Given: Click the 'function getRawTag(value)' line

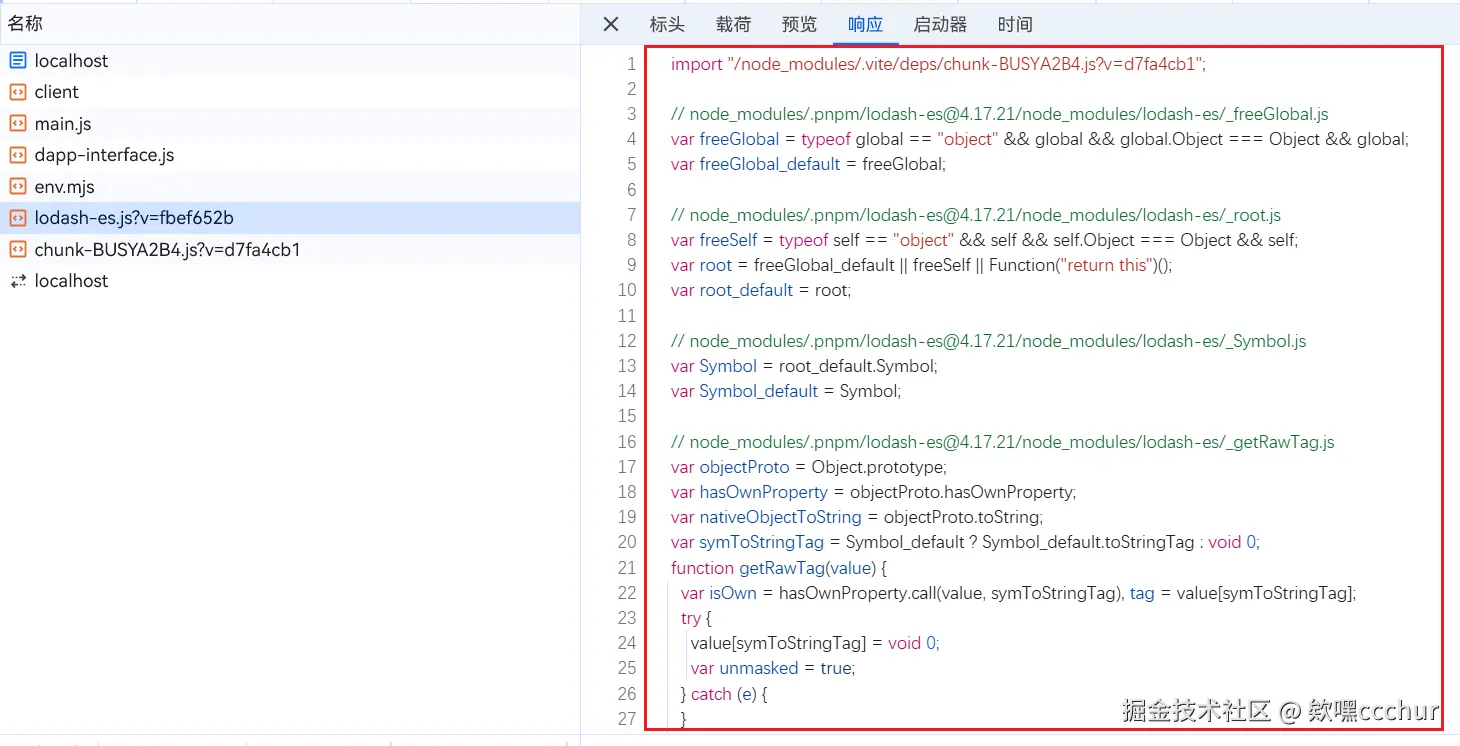Looking at the screenshot, I should [x=779, y=568].
